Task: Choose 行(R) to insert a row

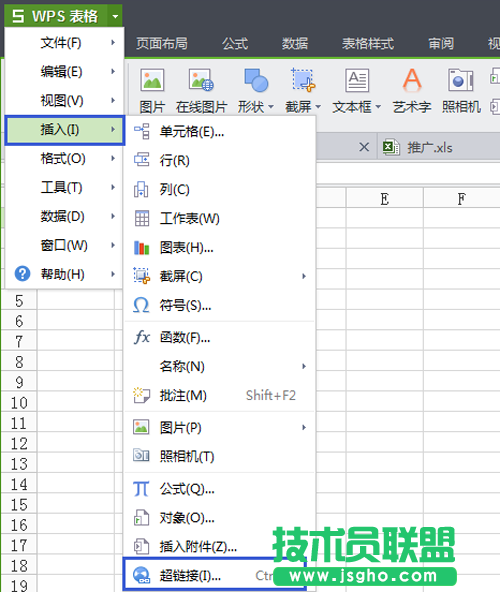Action: (220, 160)
